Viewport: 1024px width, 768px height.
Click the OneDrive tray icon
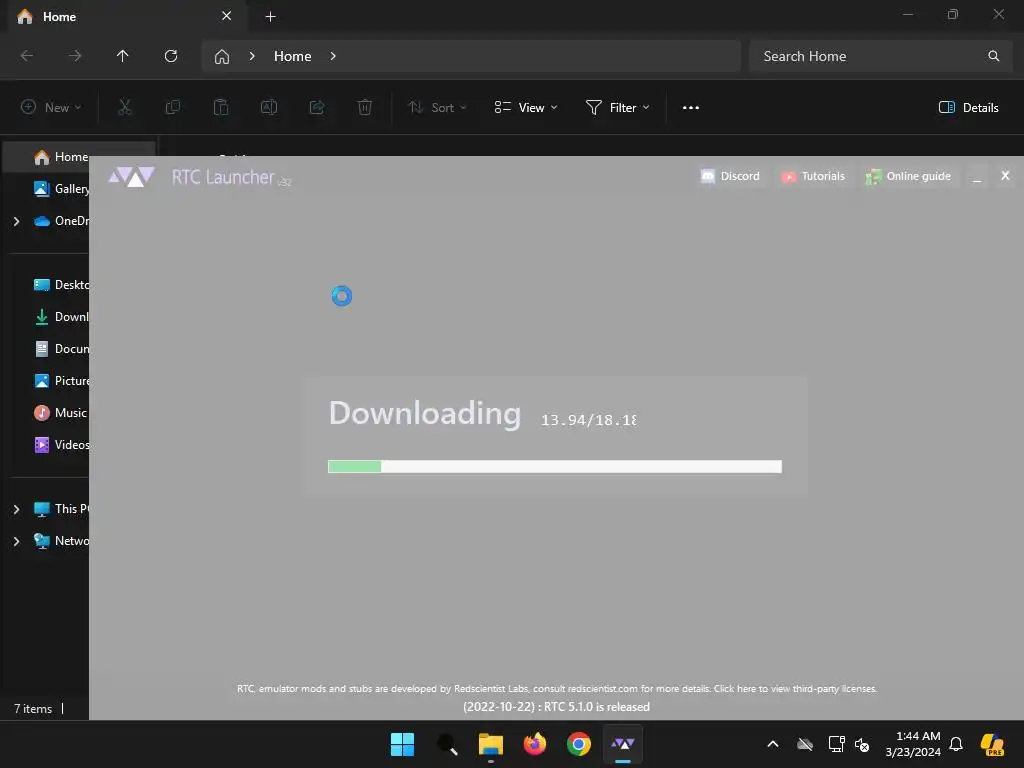tap(805, 744)
